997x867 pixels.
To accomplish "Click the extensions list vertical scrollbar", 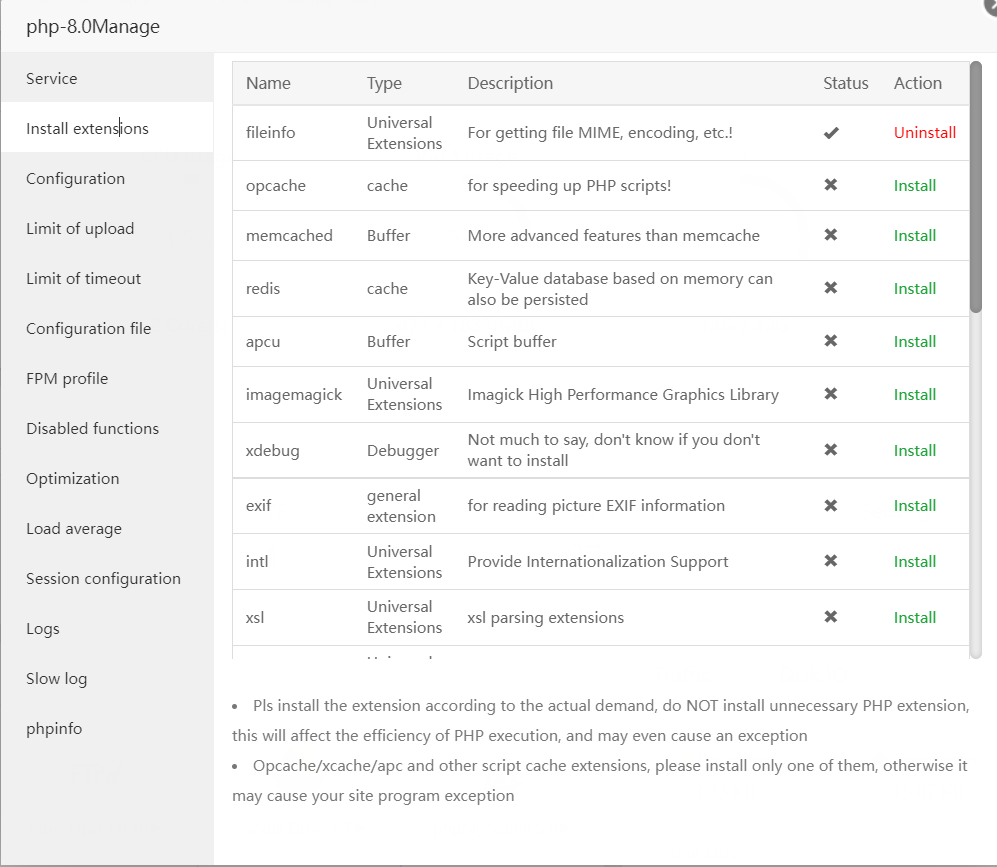I will coord(975,190).
